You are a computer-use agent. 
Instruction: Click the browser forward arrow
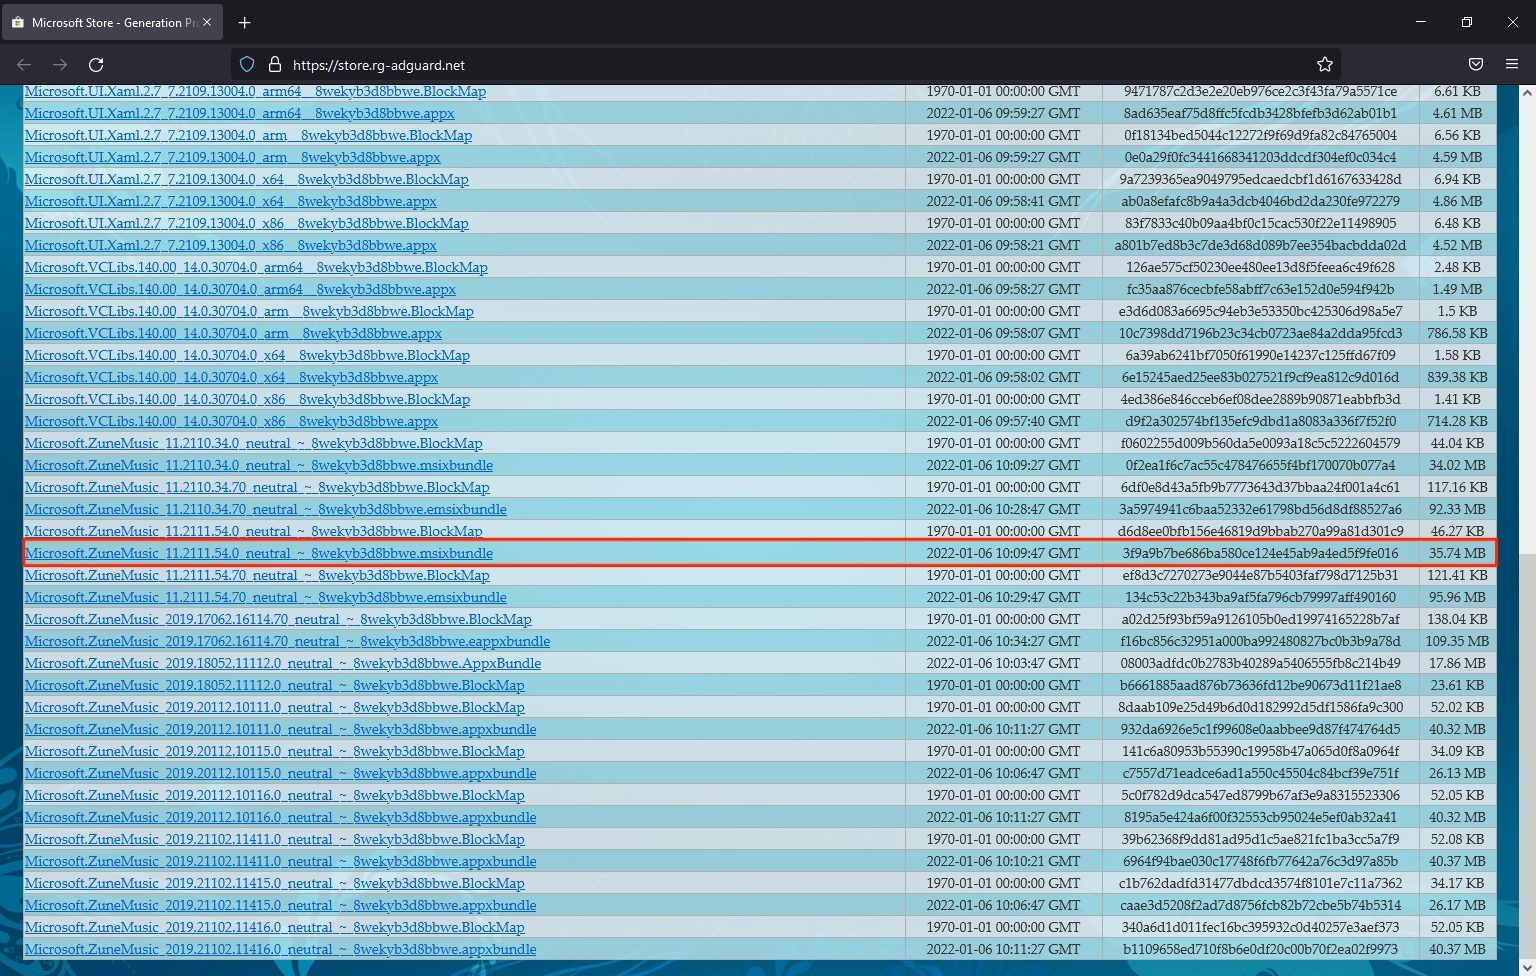click(x=60, y=64)
